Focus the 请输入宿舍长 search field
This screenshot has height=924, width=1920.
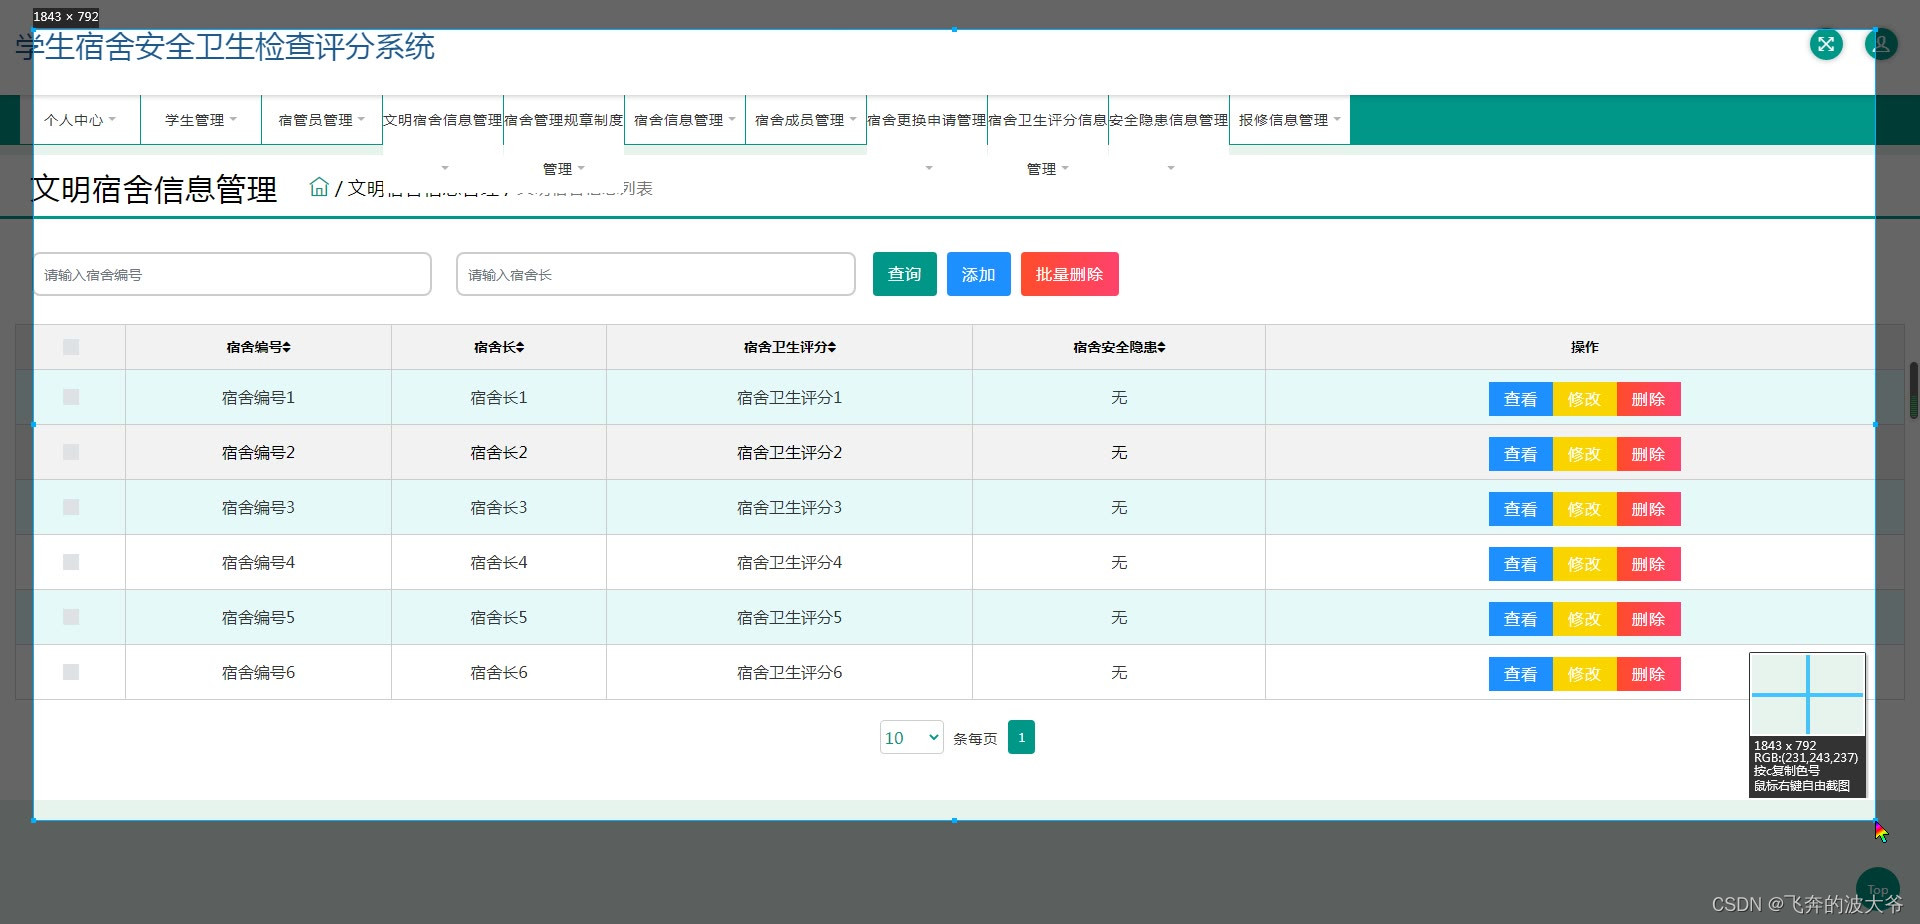coord(656,274)
